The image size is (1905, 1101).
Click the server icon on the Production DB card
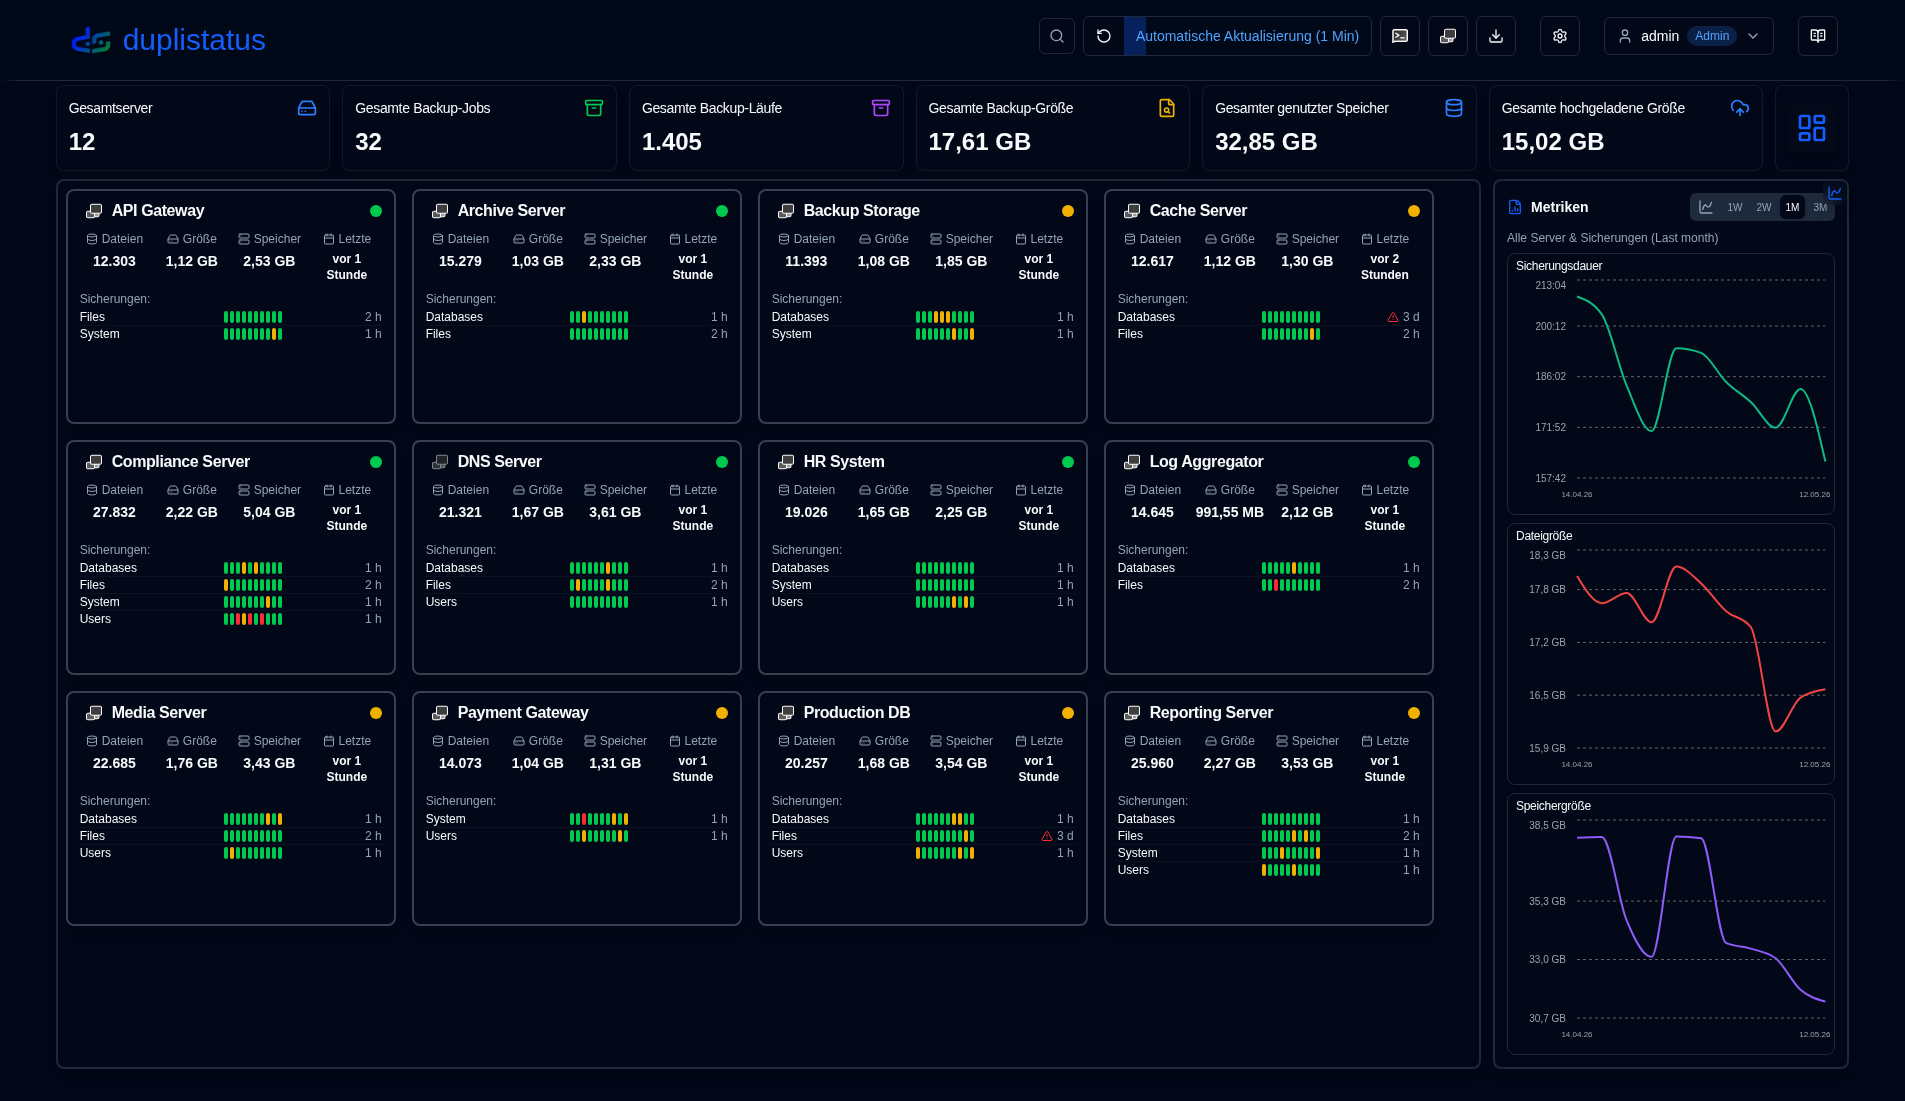click(786, 713)
